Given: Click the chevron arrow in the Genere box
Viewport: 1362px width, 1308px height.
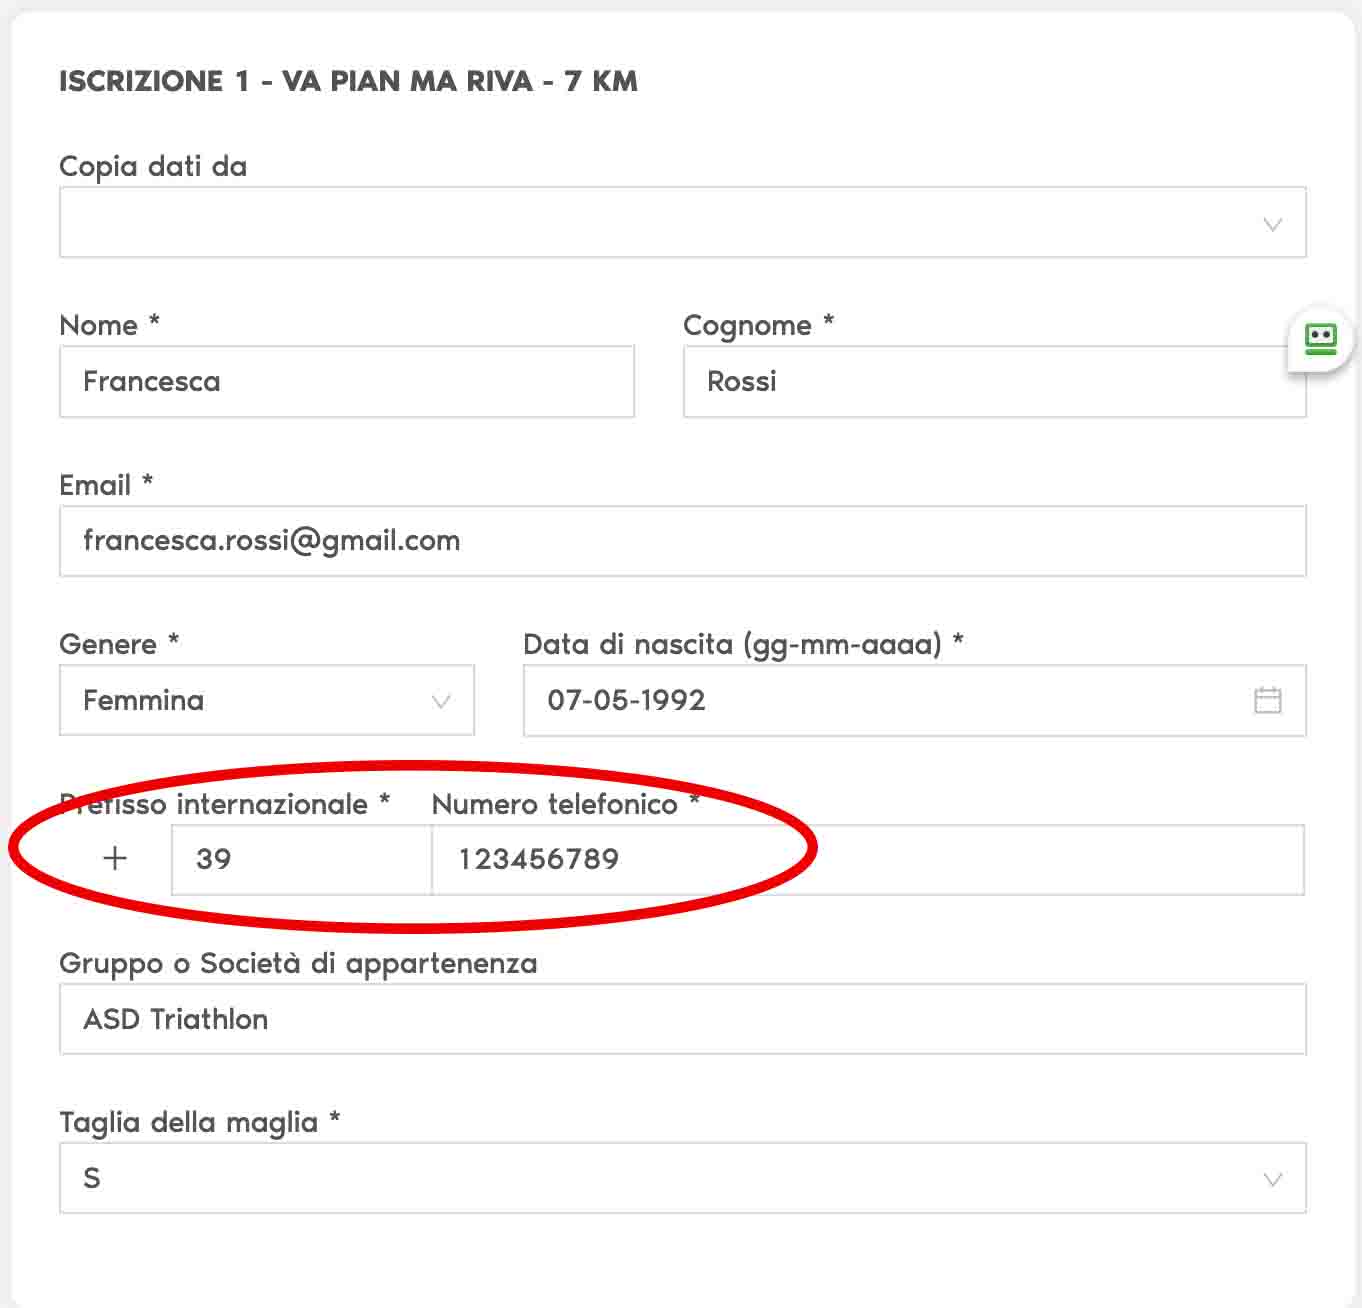Looking at the screenshot, I should [440, 701].
